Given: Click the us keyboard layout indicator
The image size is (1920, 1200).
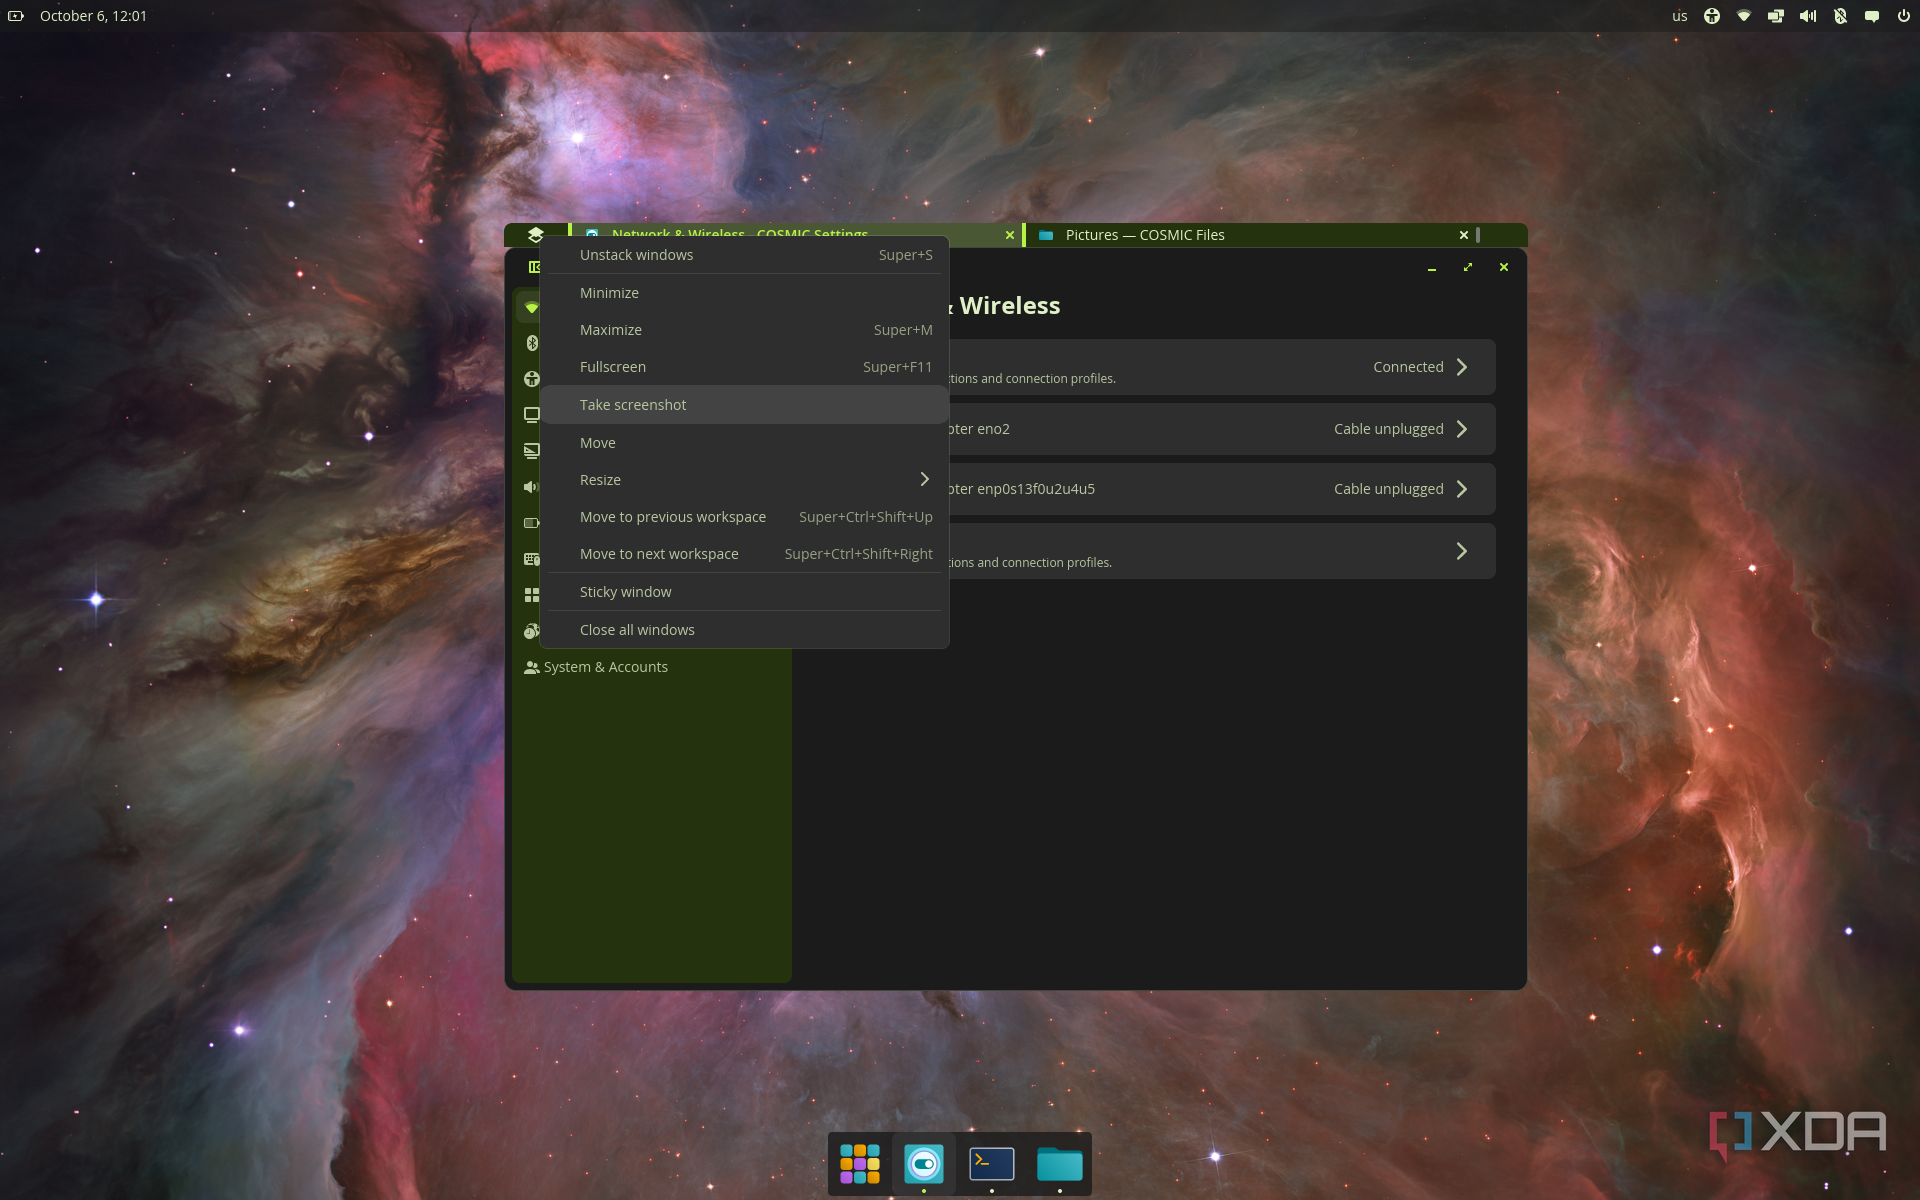Looking at the screenshot, I should click(1680, 16).
